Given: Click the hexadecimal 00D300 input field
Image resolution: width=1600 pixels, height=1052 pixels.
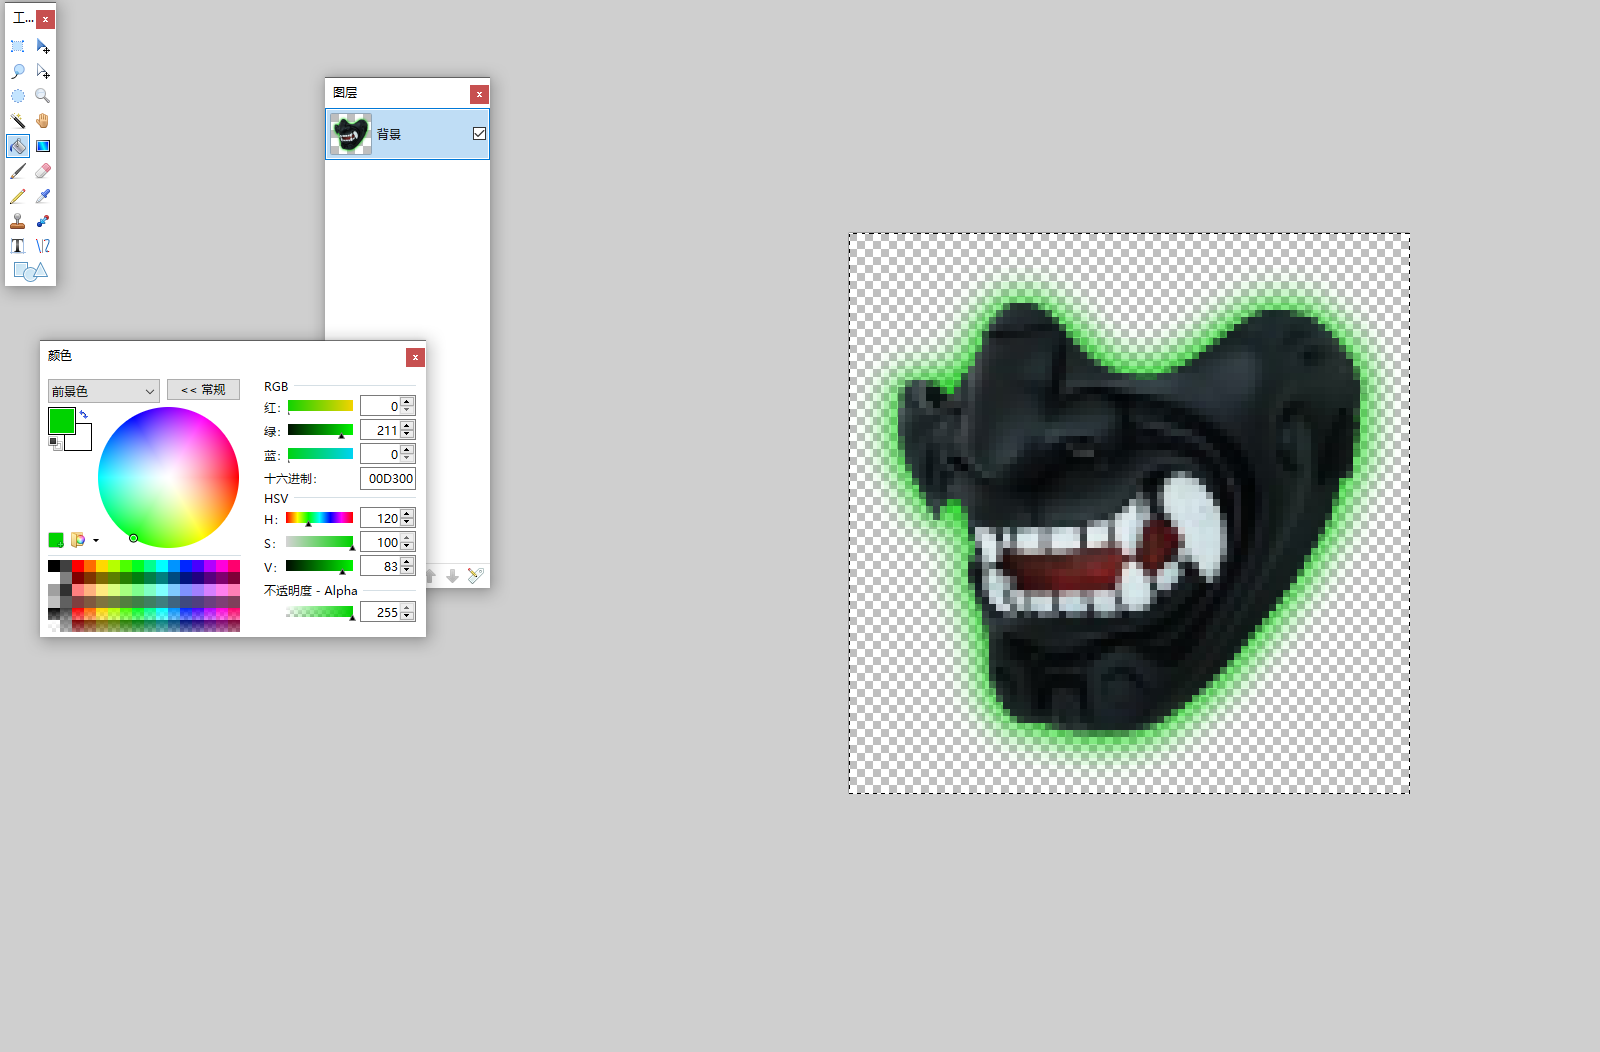Looking at the screenshot, I should coord(388,479).
